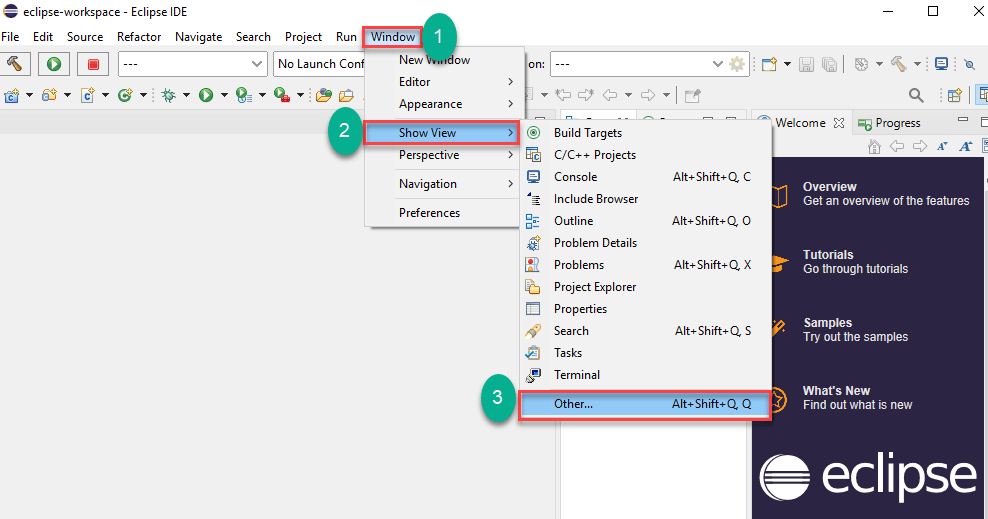Choose Project Explorer from Show View list

click(x=594, y=287)
